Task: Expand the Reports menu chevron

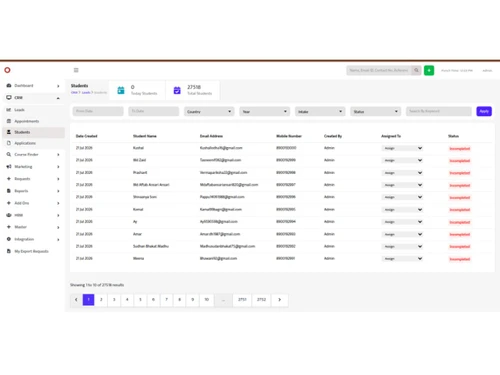Action: [x=58, y=191]
